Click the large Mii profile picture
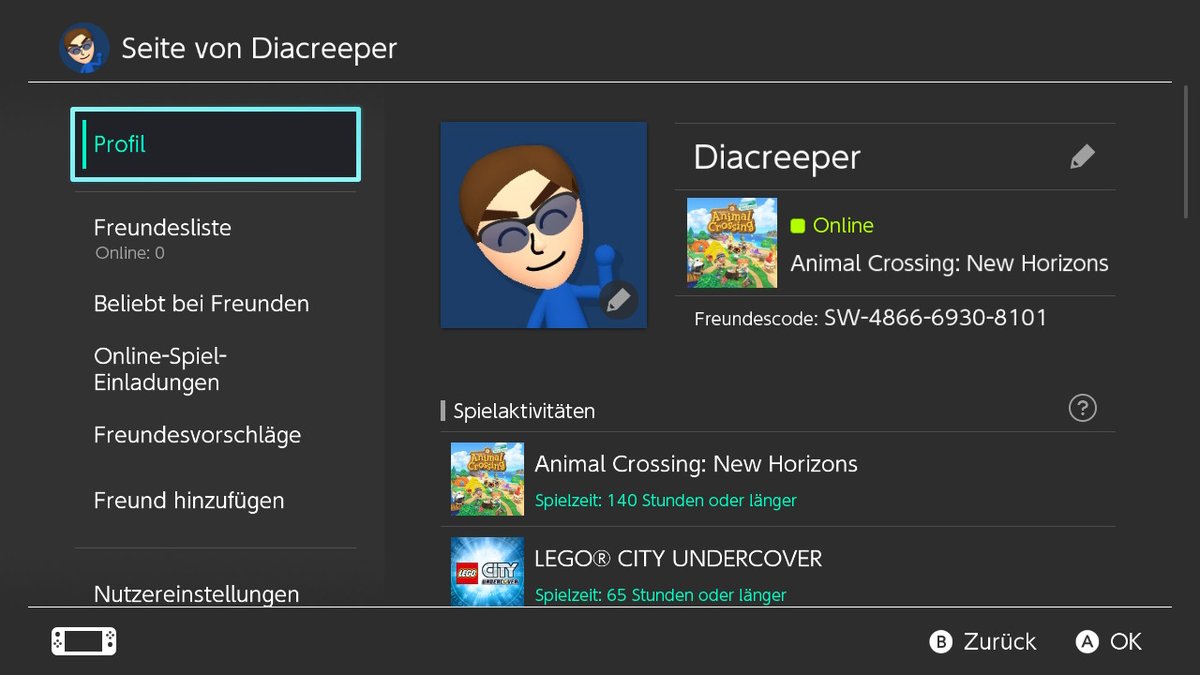 (544, 225)
